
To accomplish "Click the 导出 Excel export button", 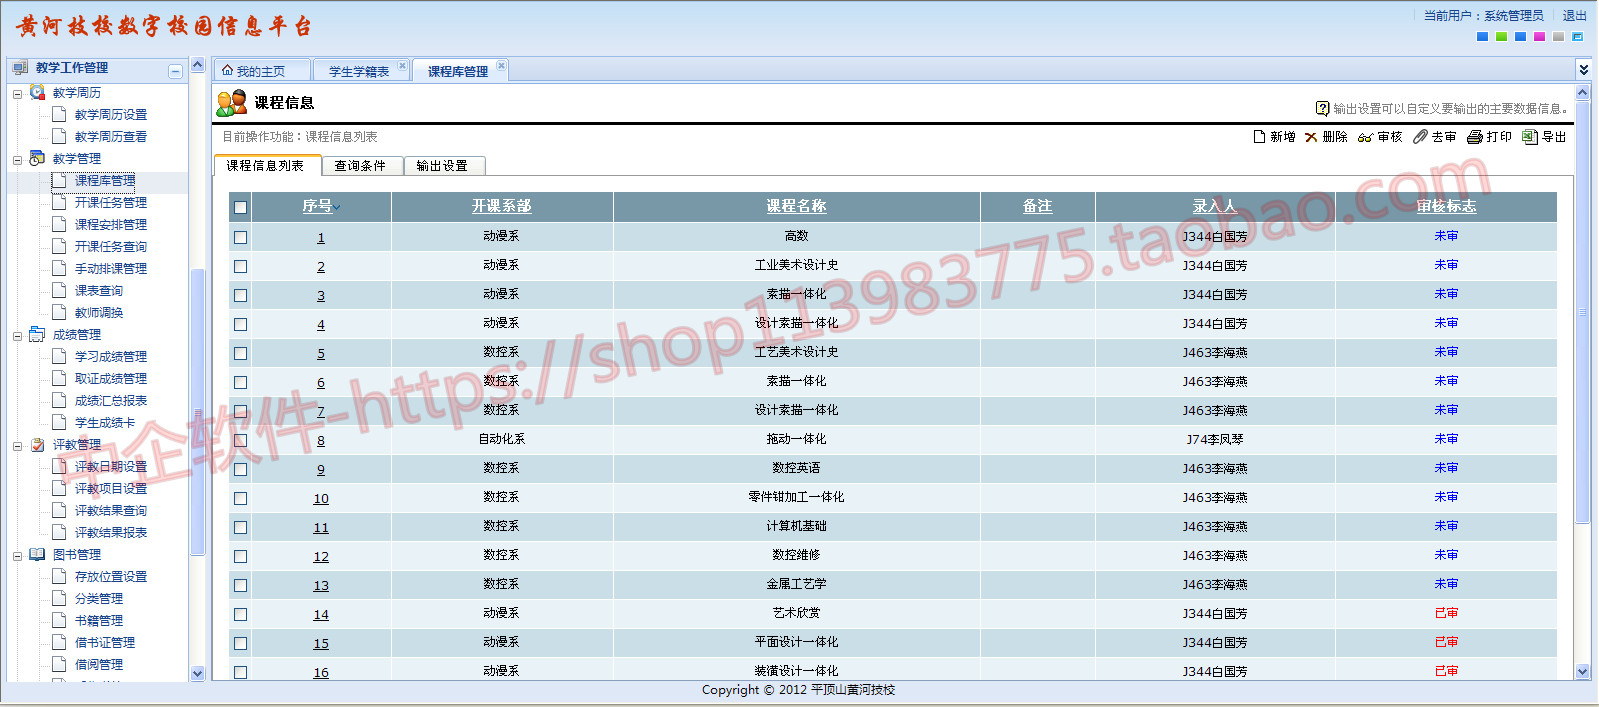I will click(1544, 137).
